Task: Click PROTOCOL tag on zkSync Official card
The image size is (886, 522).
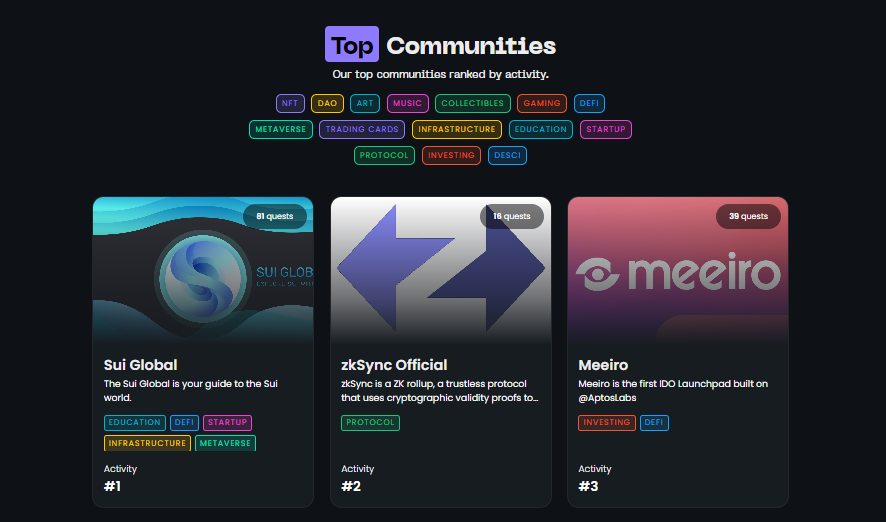Action: (x=370, y=423)
